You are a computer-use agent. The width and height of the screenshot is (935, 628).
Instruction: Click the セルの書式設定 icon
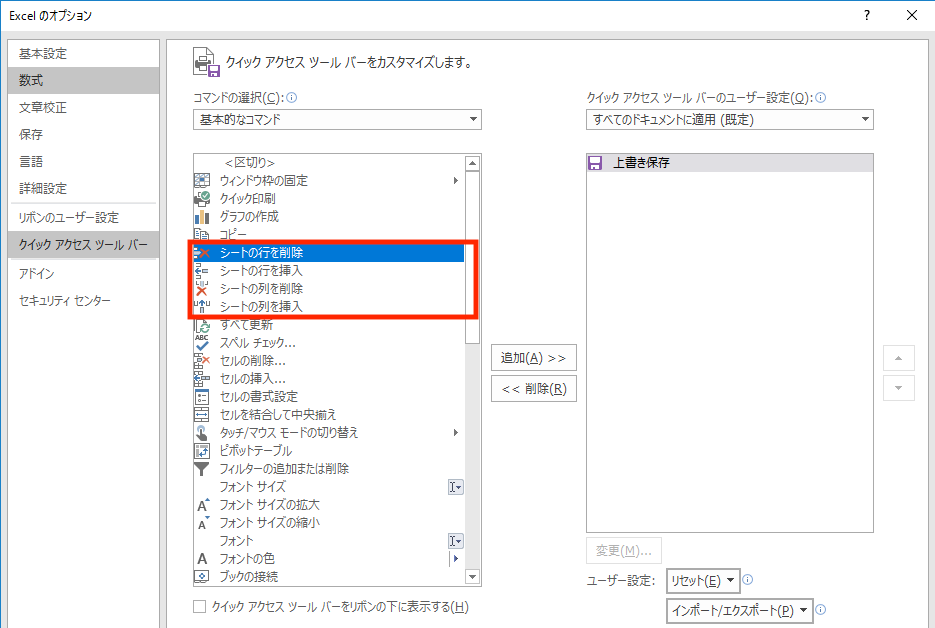pos(202,397)
